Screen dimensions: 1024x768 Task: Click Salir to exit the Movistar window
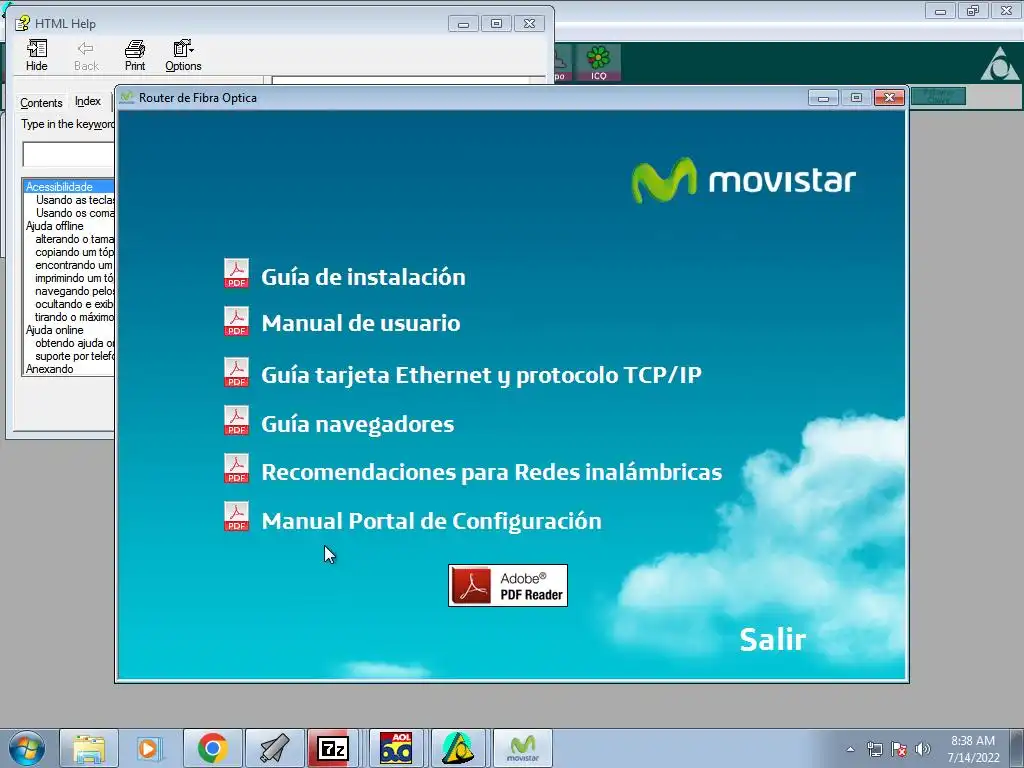(773, 639)
